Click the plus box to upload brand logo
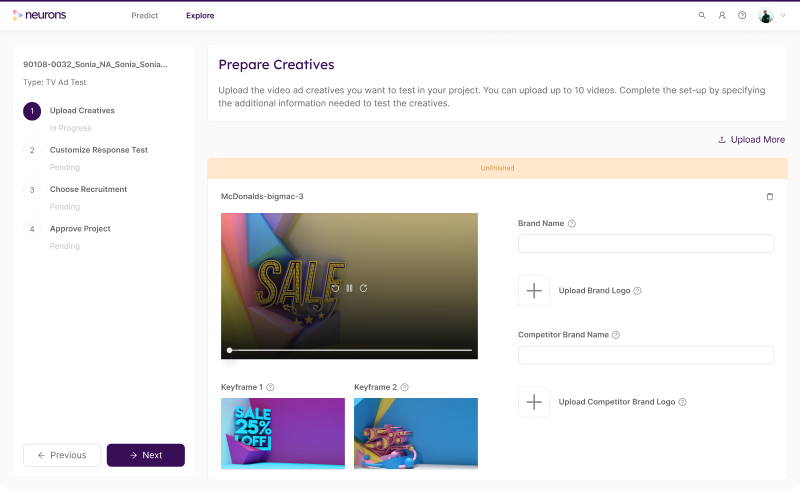 (x=534, y=290)
